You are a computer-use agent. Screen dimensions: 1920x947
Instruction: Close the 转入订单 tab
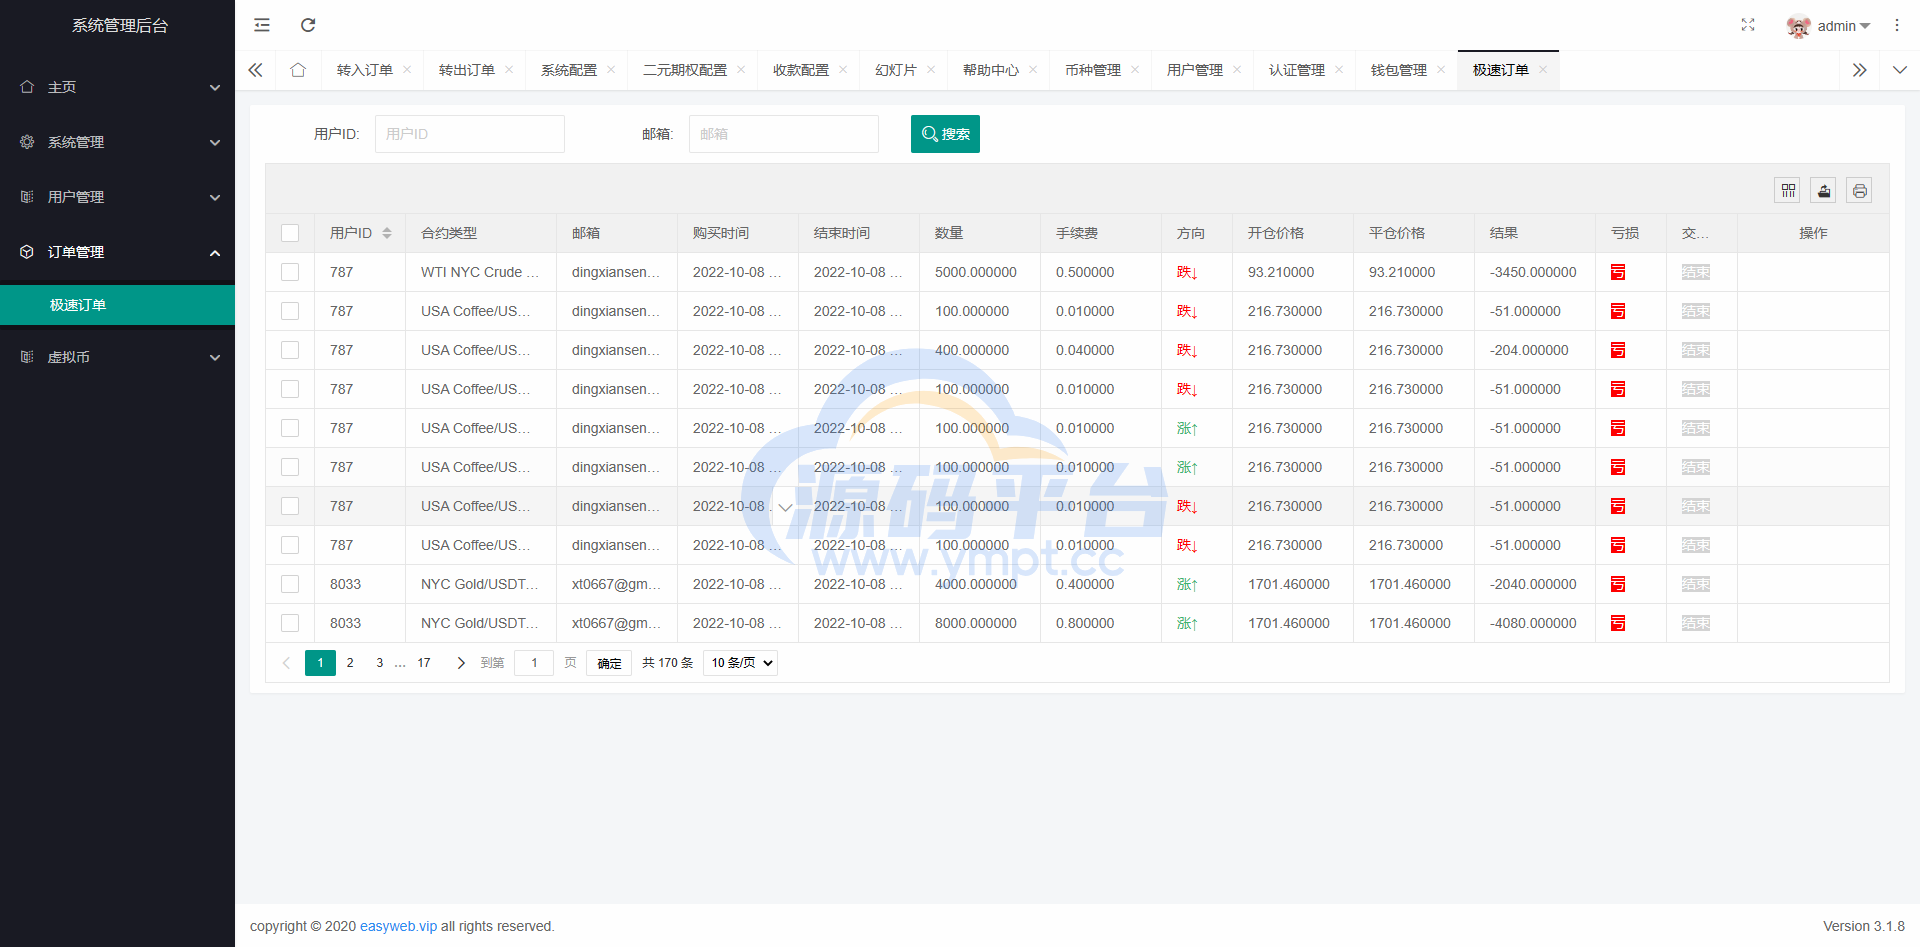[x=407, y=70]
